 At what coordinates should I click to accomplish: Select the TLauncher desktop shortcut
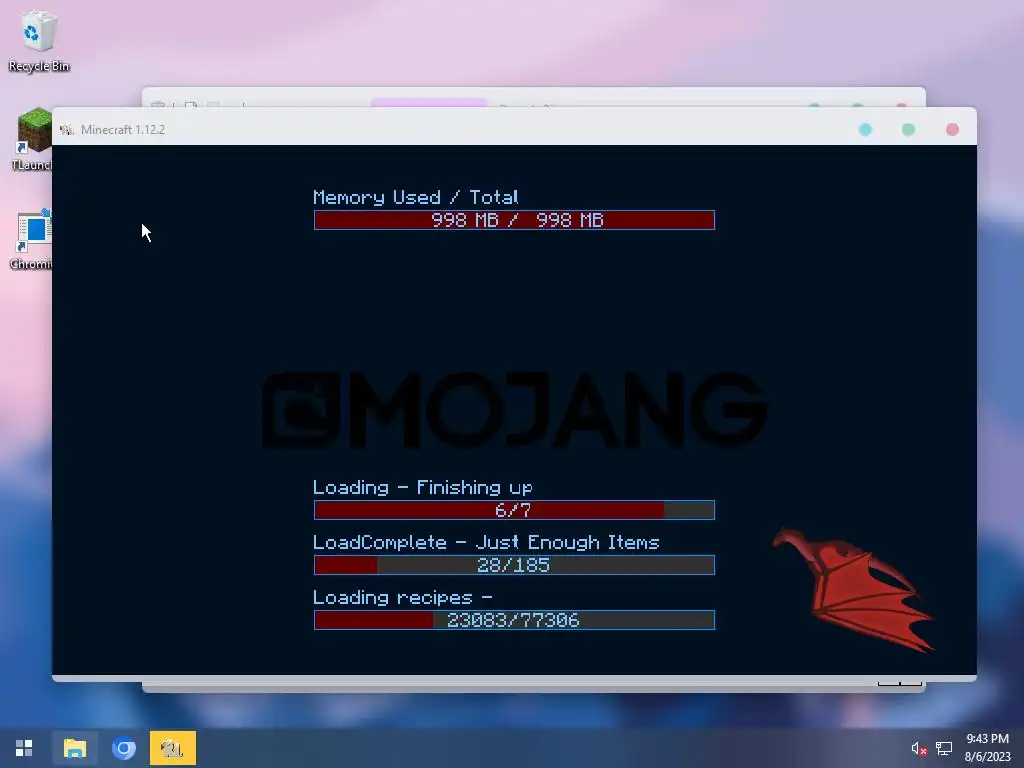[x=34, y=138]
